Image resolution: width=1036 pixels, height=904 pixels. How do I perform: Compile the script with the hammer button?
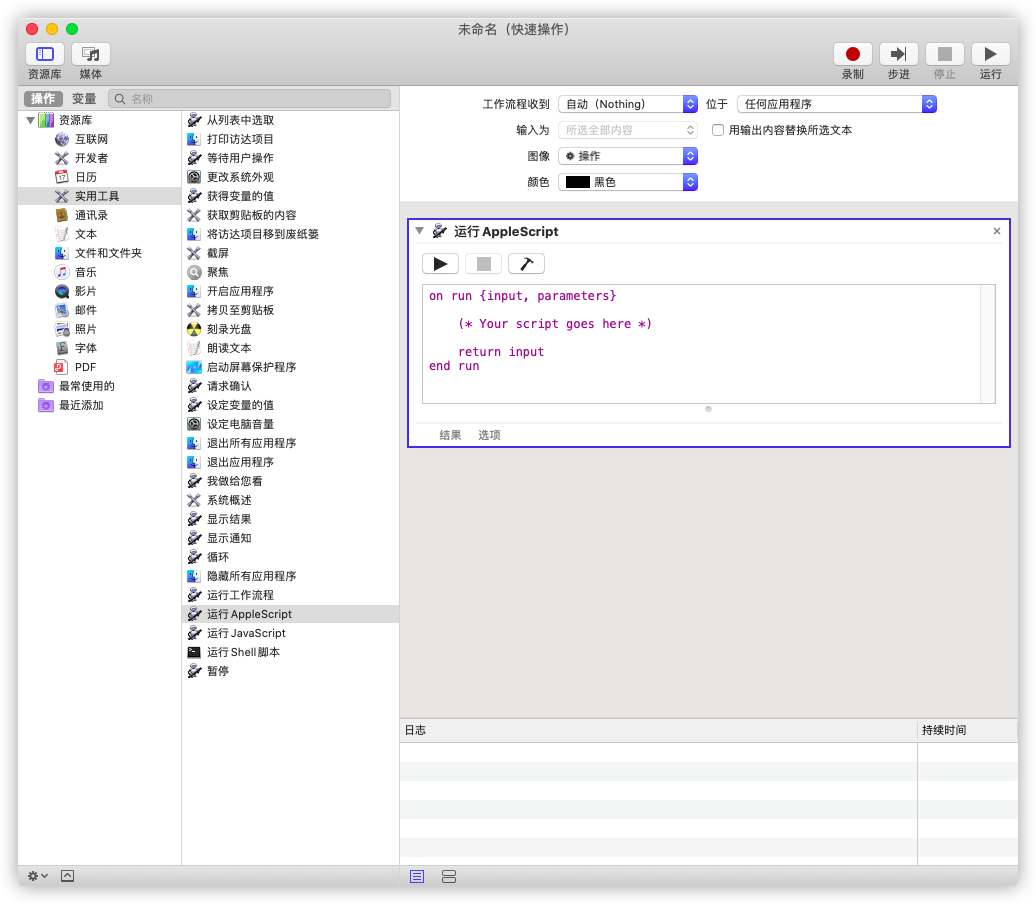(x=527, y=264)
